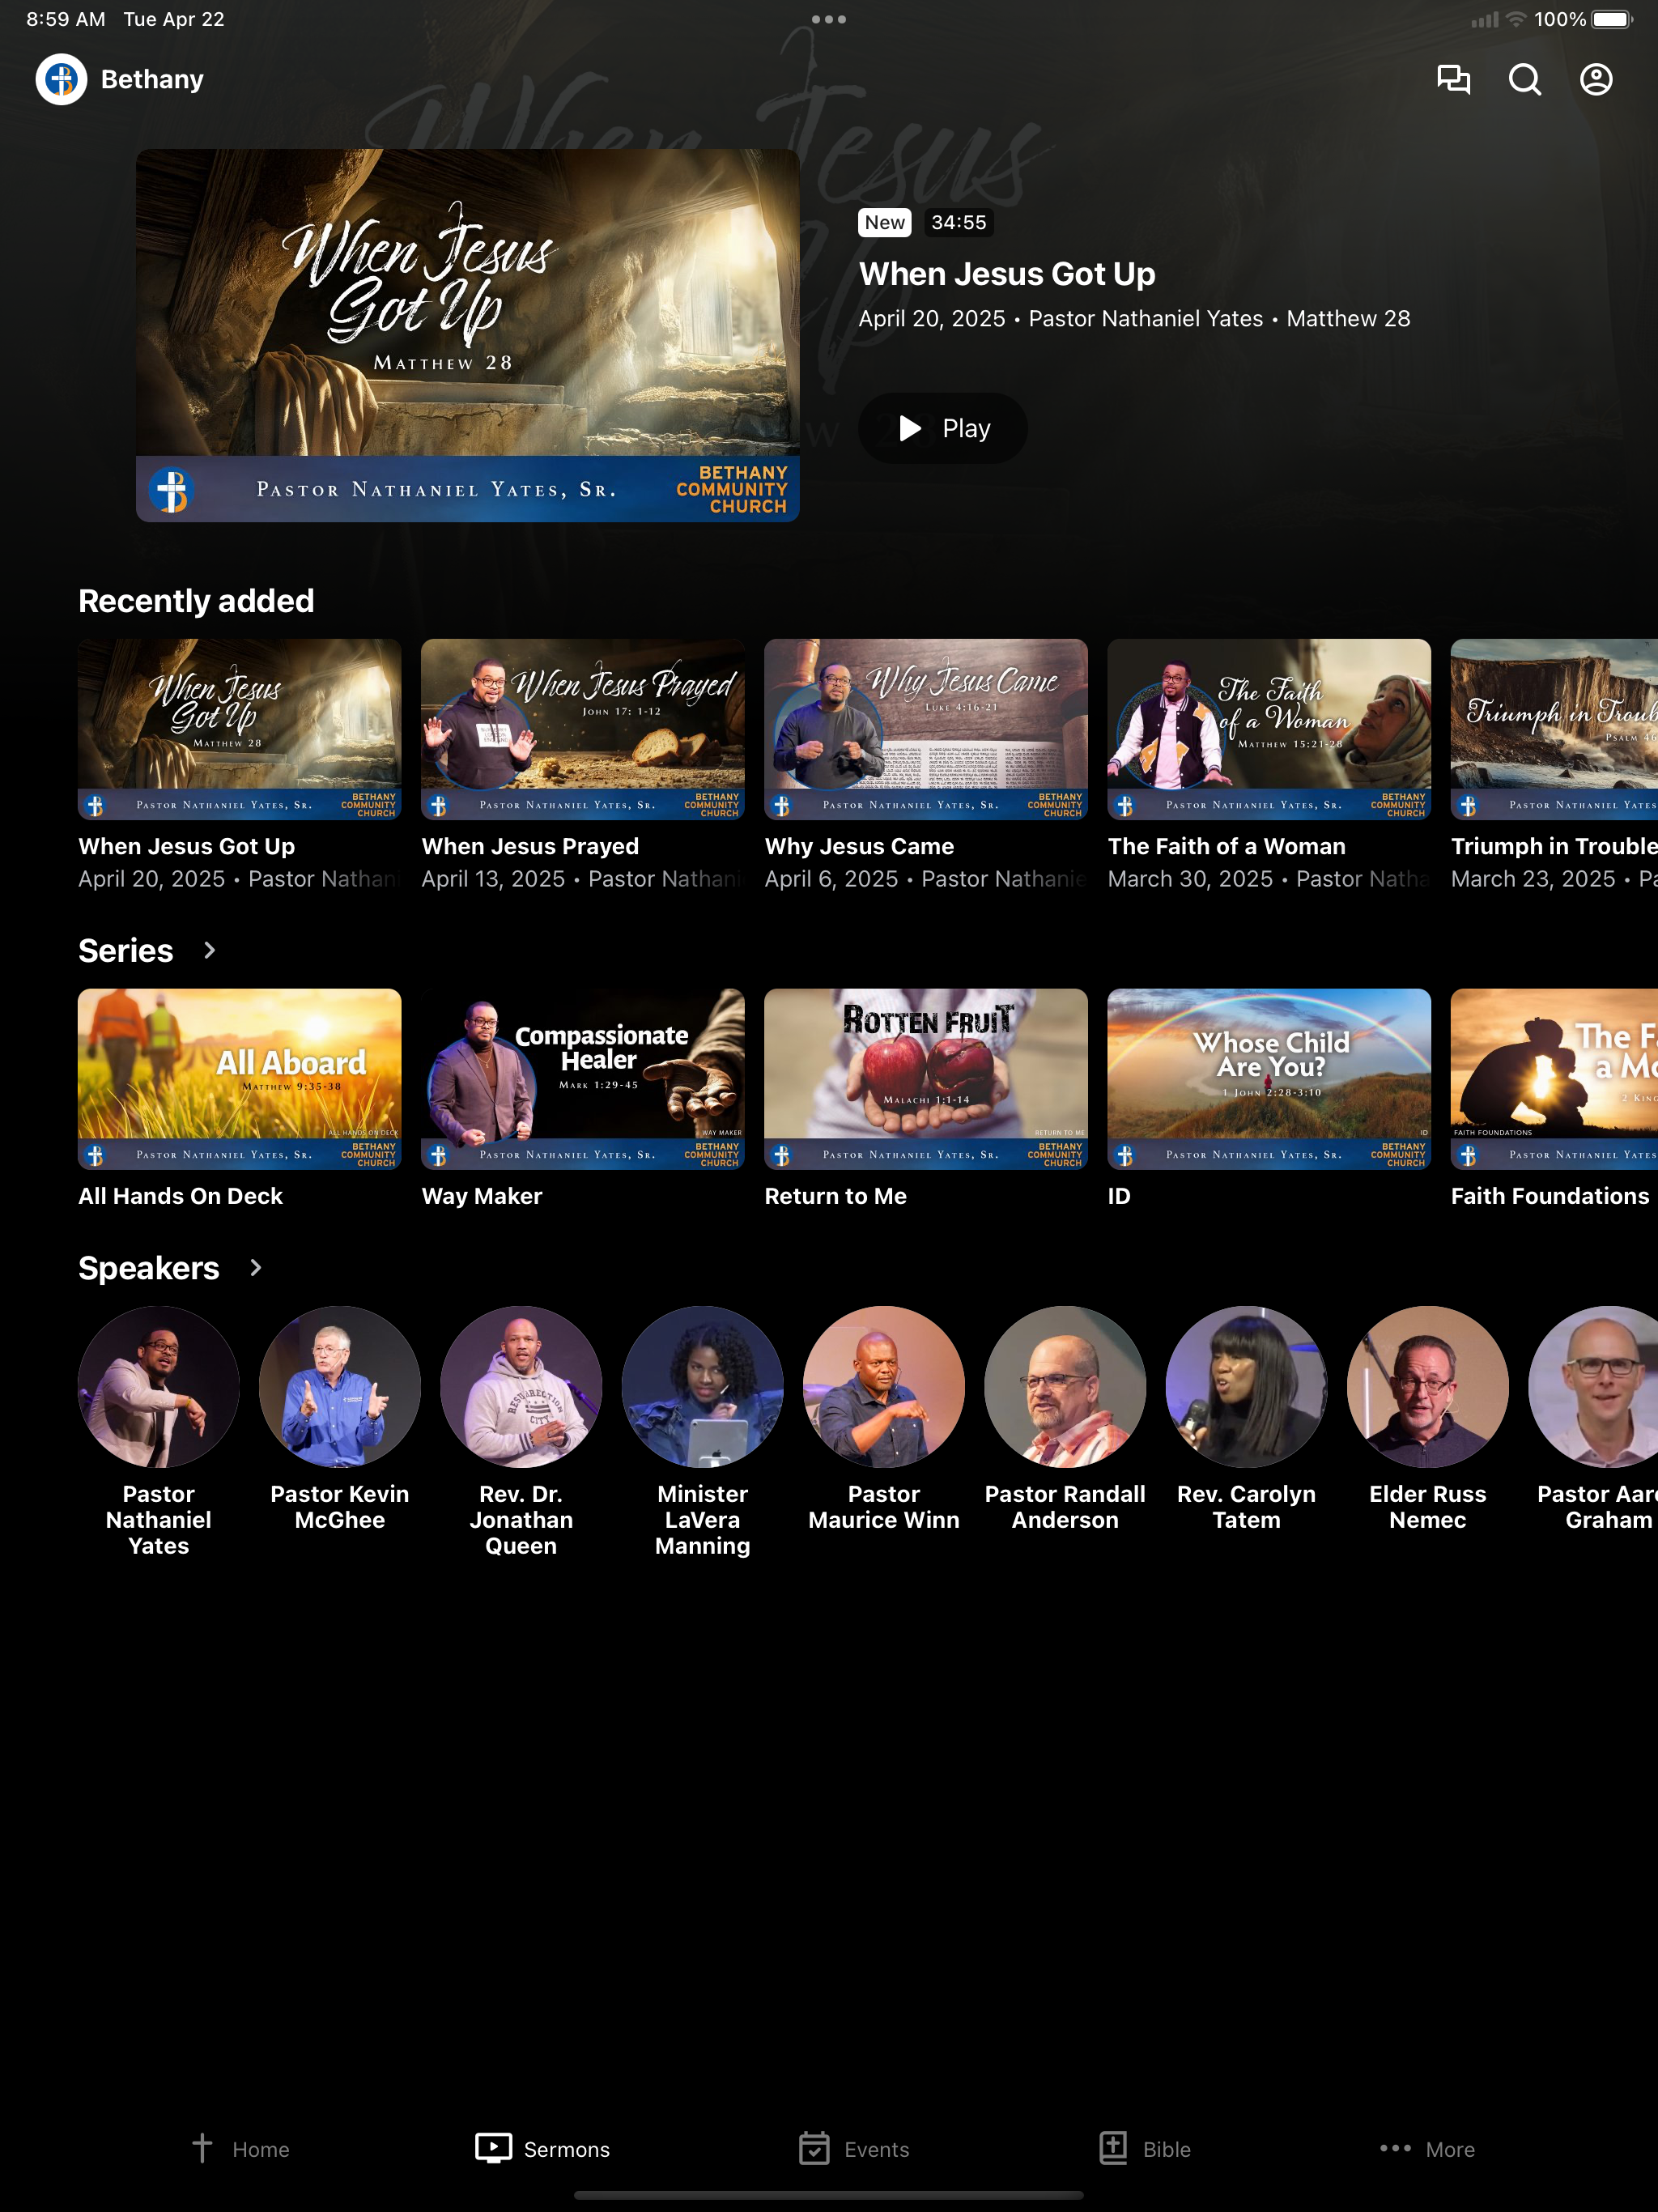
Task: Select speaker Pastor Aaron Graham avatar
Action: click(1593, 1386)
